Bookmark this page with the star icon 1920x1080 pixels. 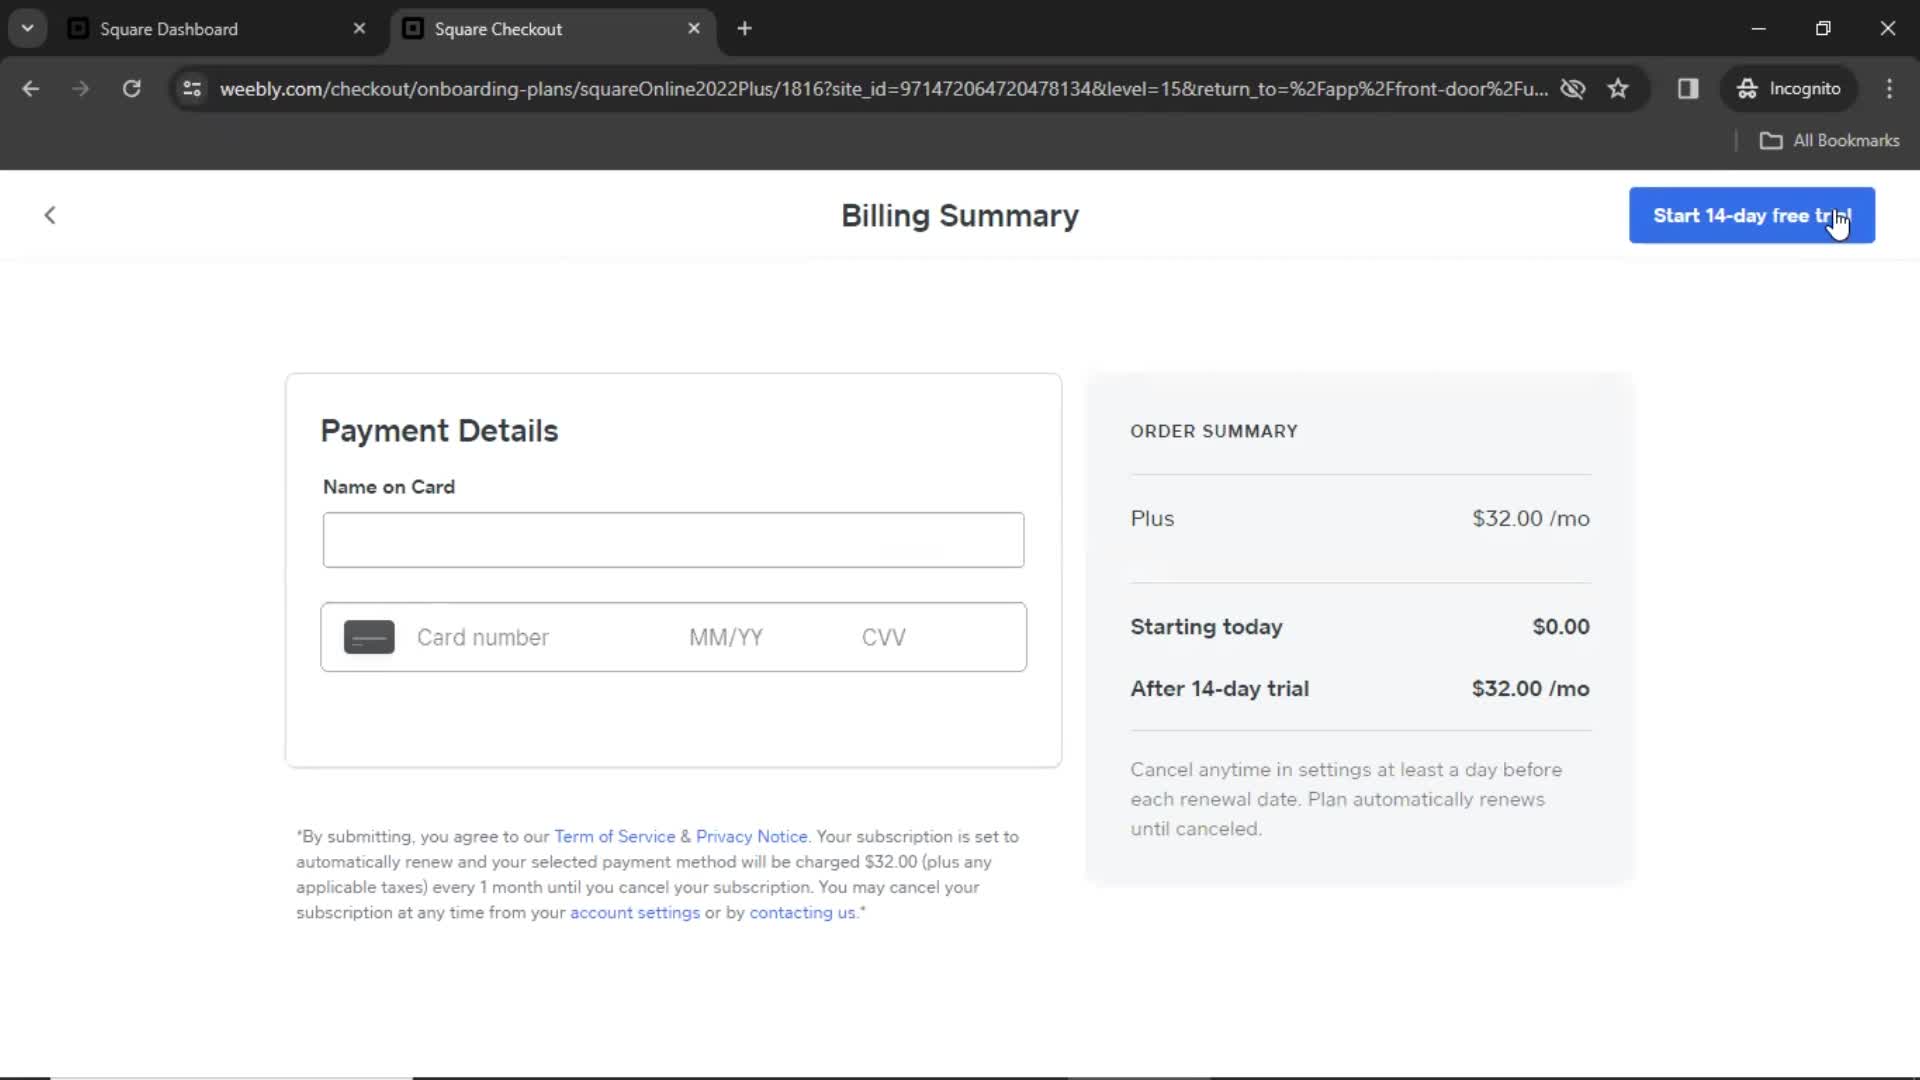tap(1618, 89)
